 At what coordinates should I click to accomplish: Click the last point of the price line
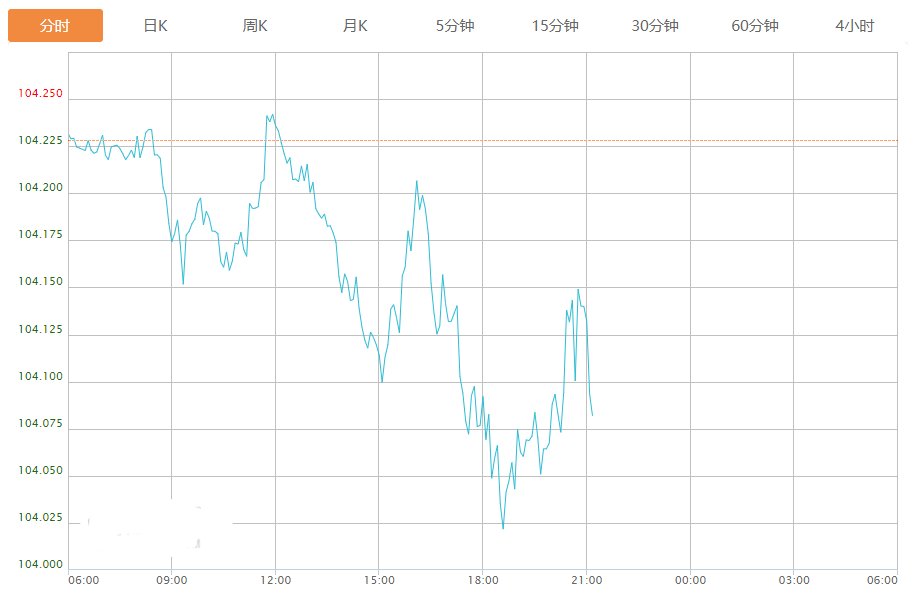point(592,415)
